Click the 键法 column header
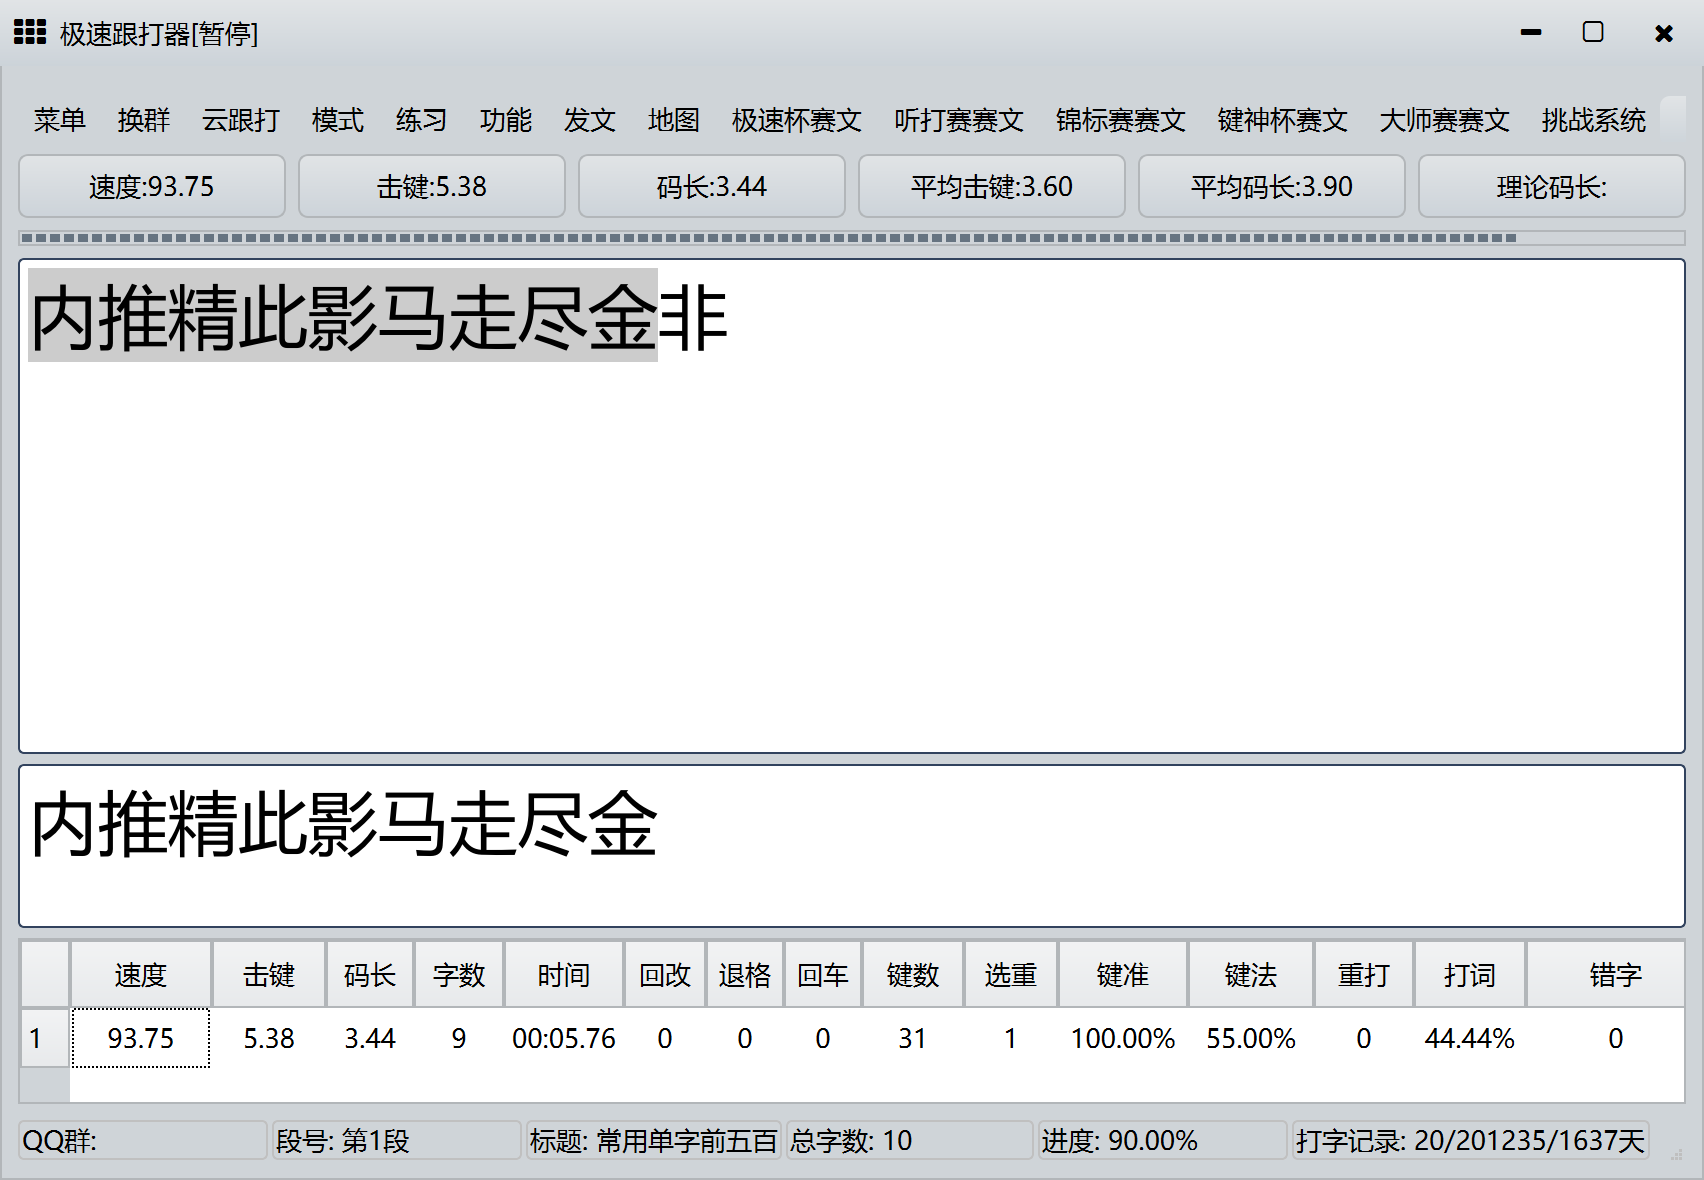This screenshot has height=1180, width=1704. pyautogui.click(x=1251, y=974)
